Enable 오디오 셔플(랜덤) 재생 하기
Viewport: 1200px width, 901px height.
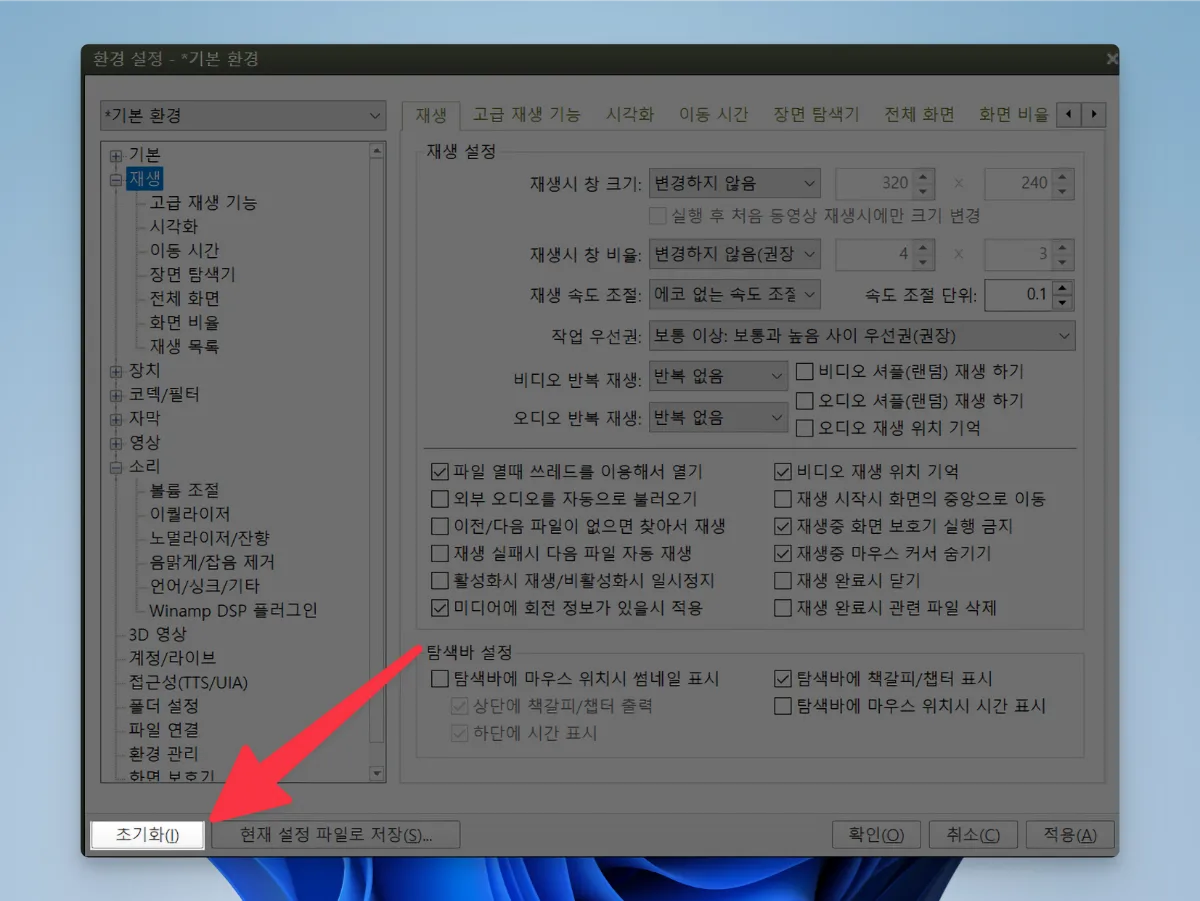pos(805,401)
